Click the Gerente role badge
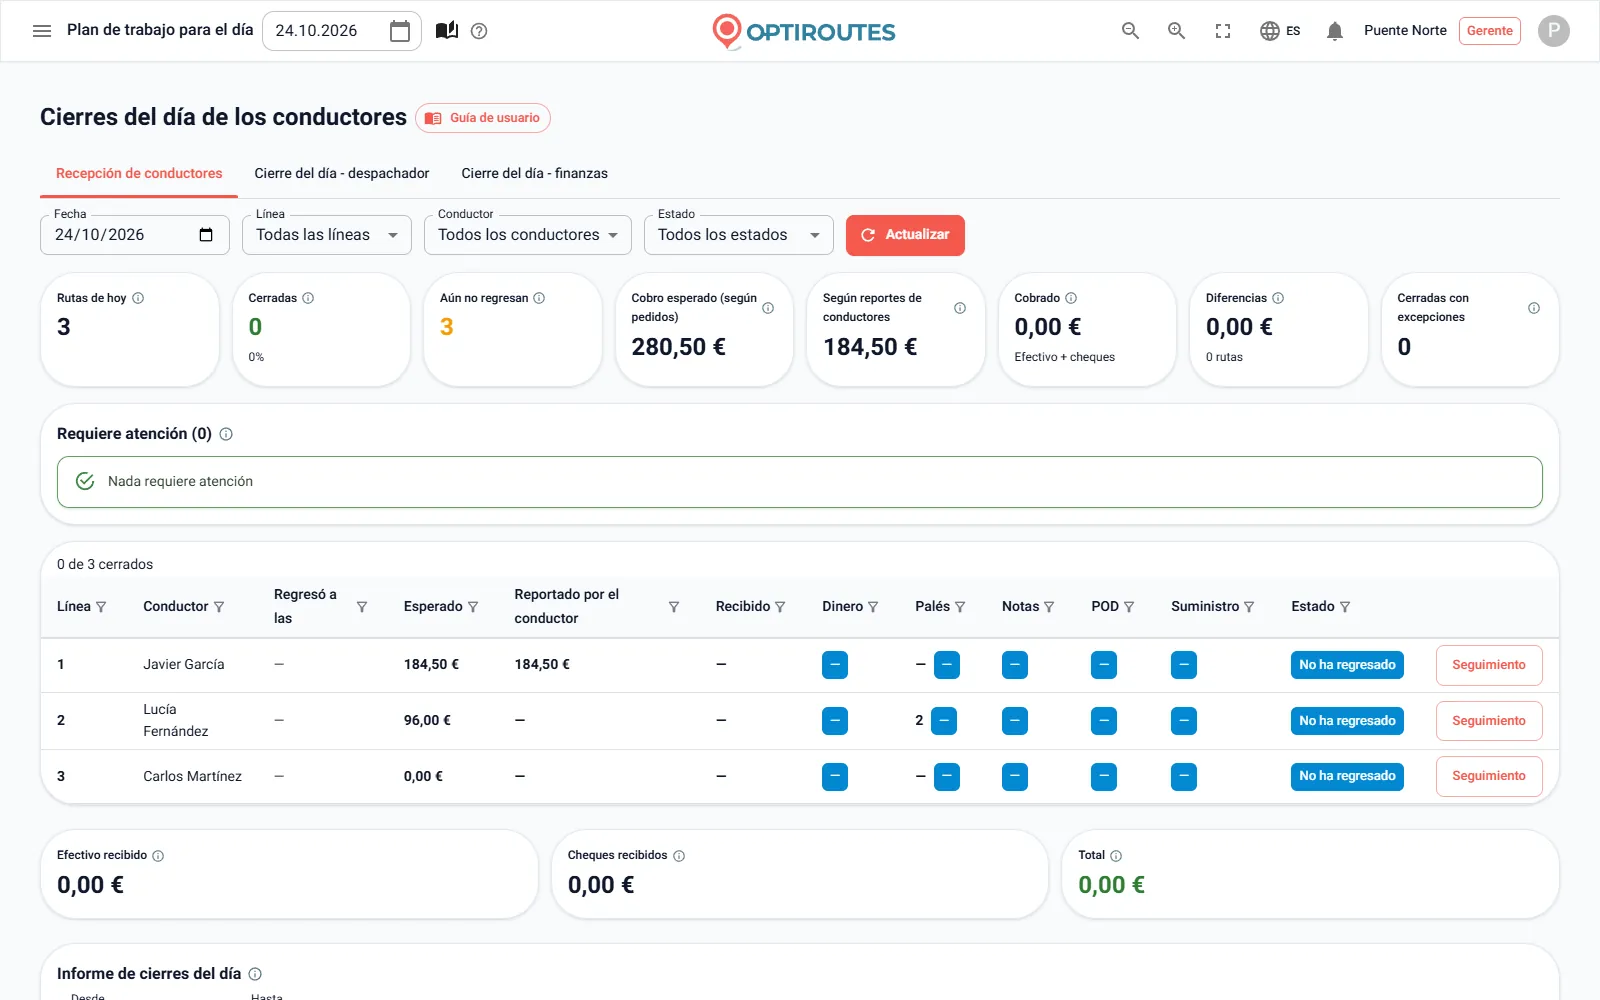The height and width of the screenshot is (1000, 1600). coord(1489,31)
